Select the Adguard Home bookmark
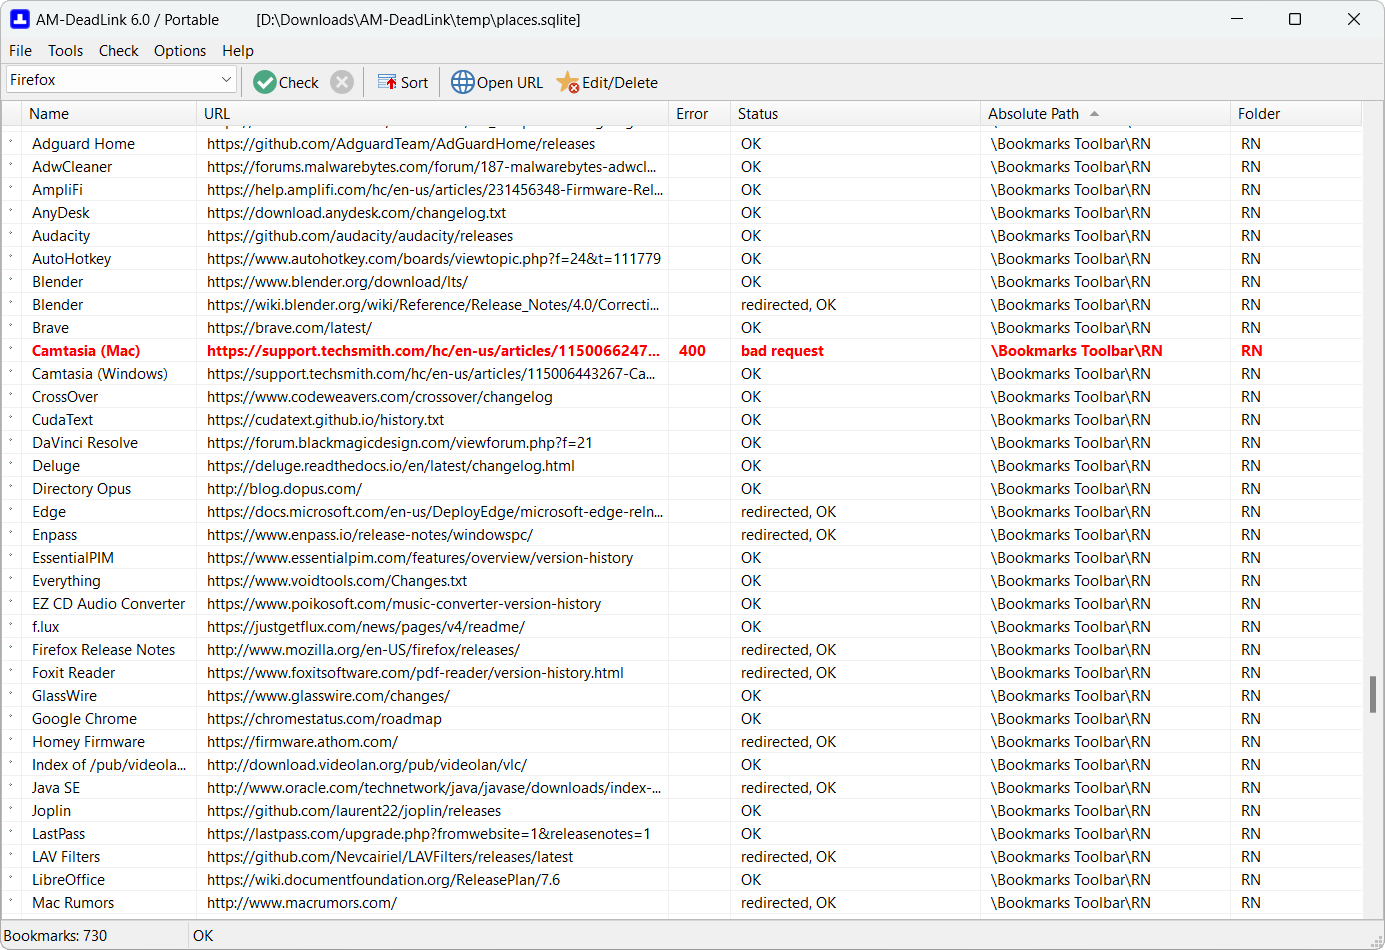The image size is (1385, 950). click(x=83, y=144)
